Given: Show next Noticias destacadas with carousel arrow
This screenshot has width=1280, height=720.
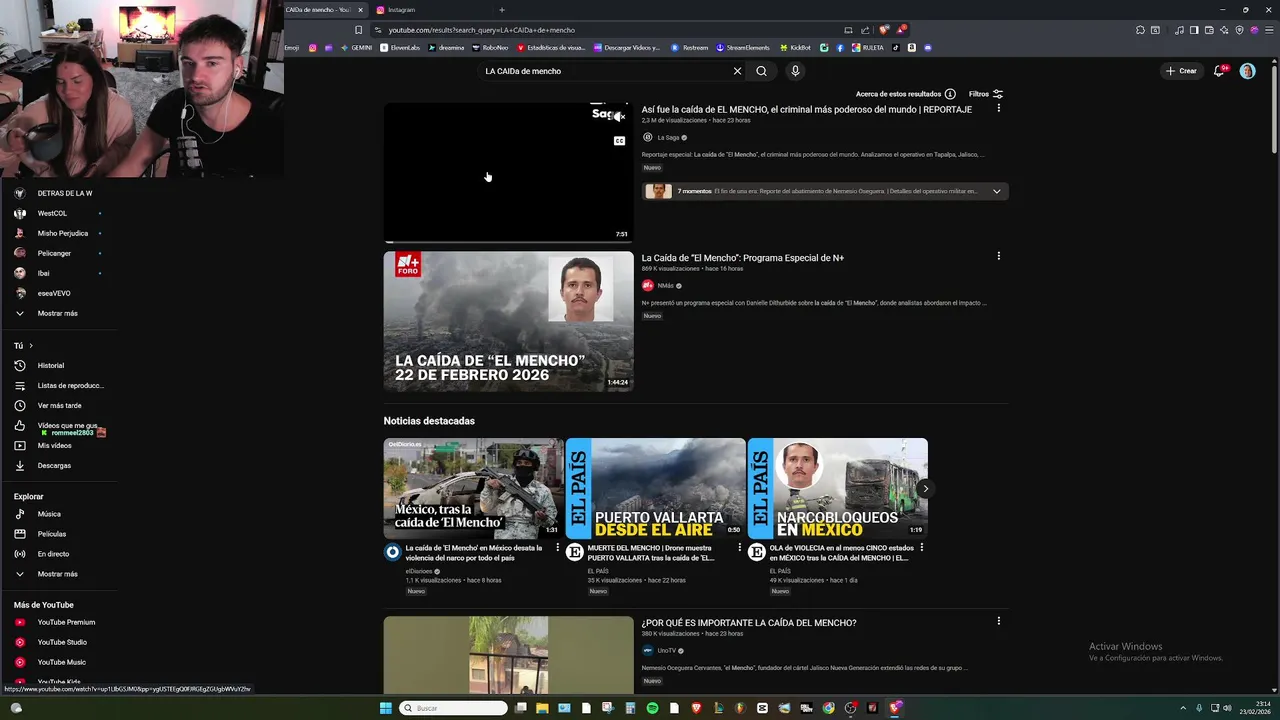Looking at the screenshot, I should pyautogui.click(x=925, y=489).
